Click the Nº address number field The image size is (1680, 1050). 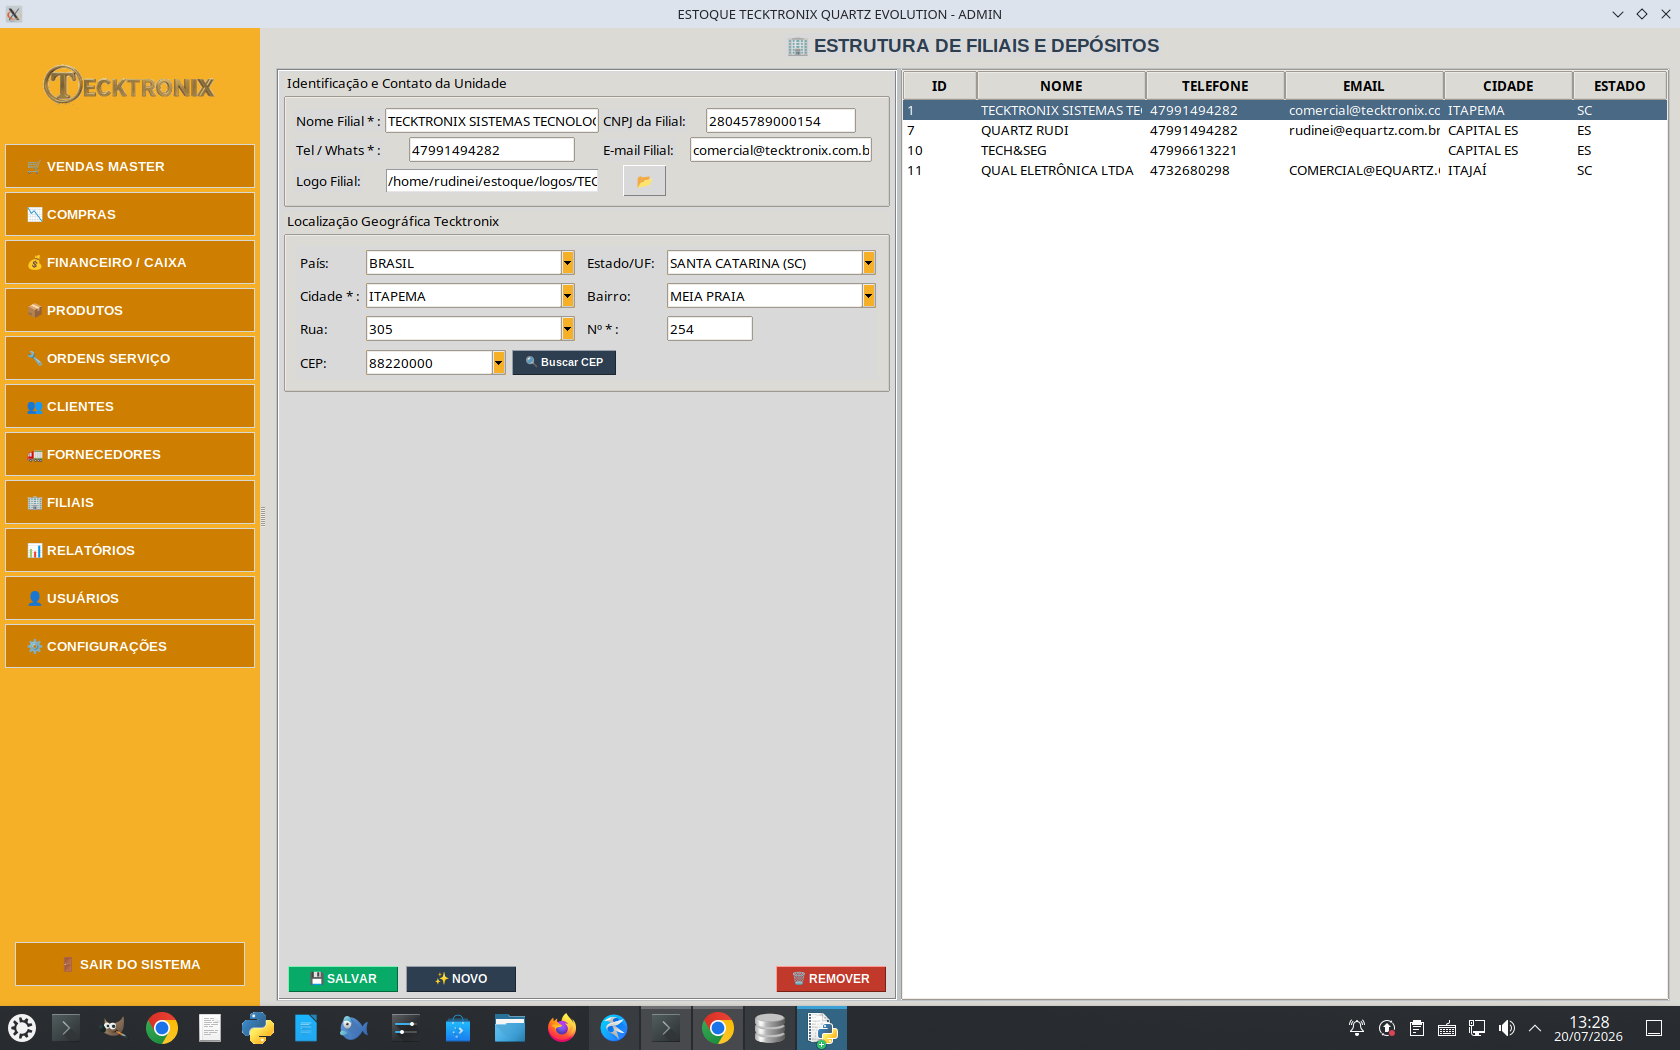click(710, 329)
